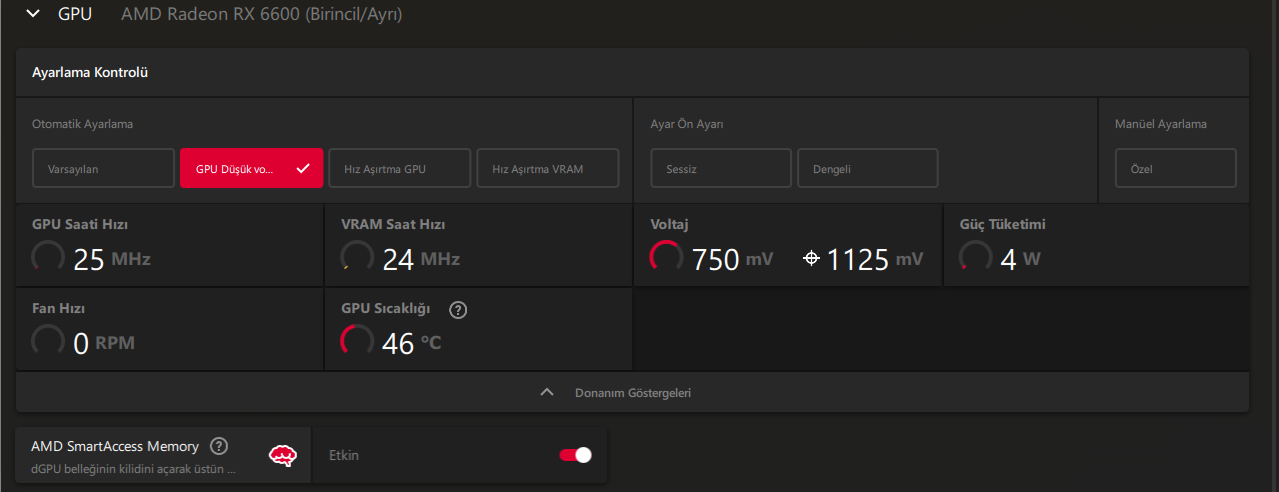The width and height of the screenshot is (1279, 492).
Task: Click the 1125 mV target value
Action: click(x=875, y=260)
